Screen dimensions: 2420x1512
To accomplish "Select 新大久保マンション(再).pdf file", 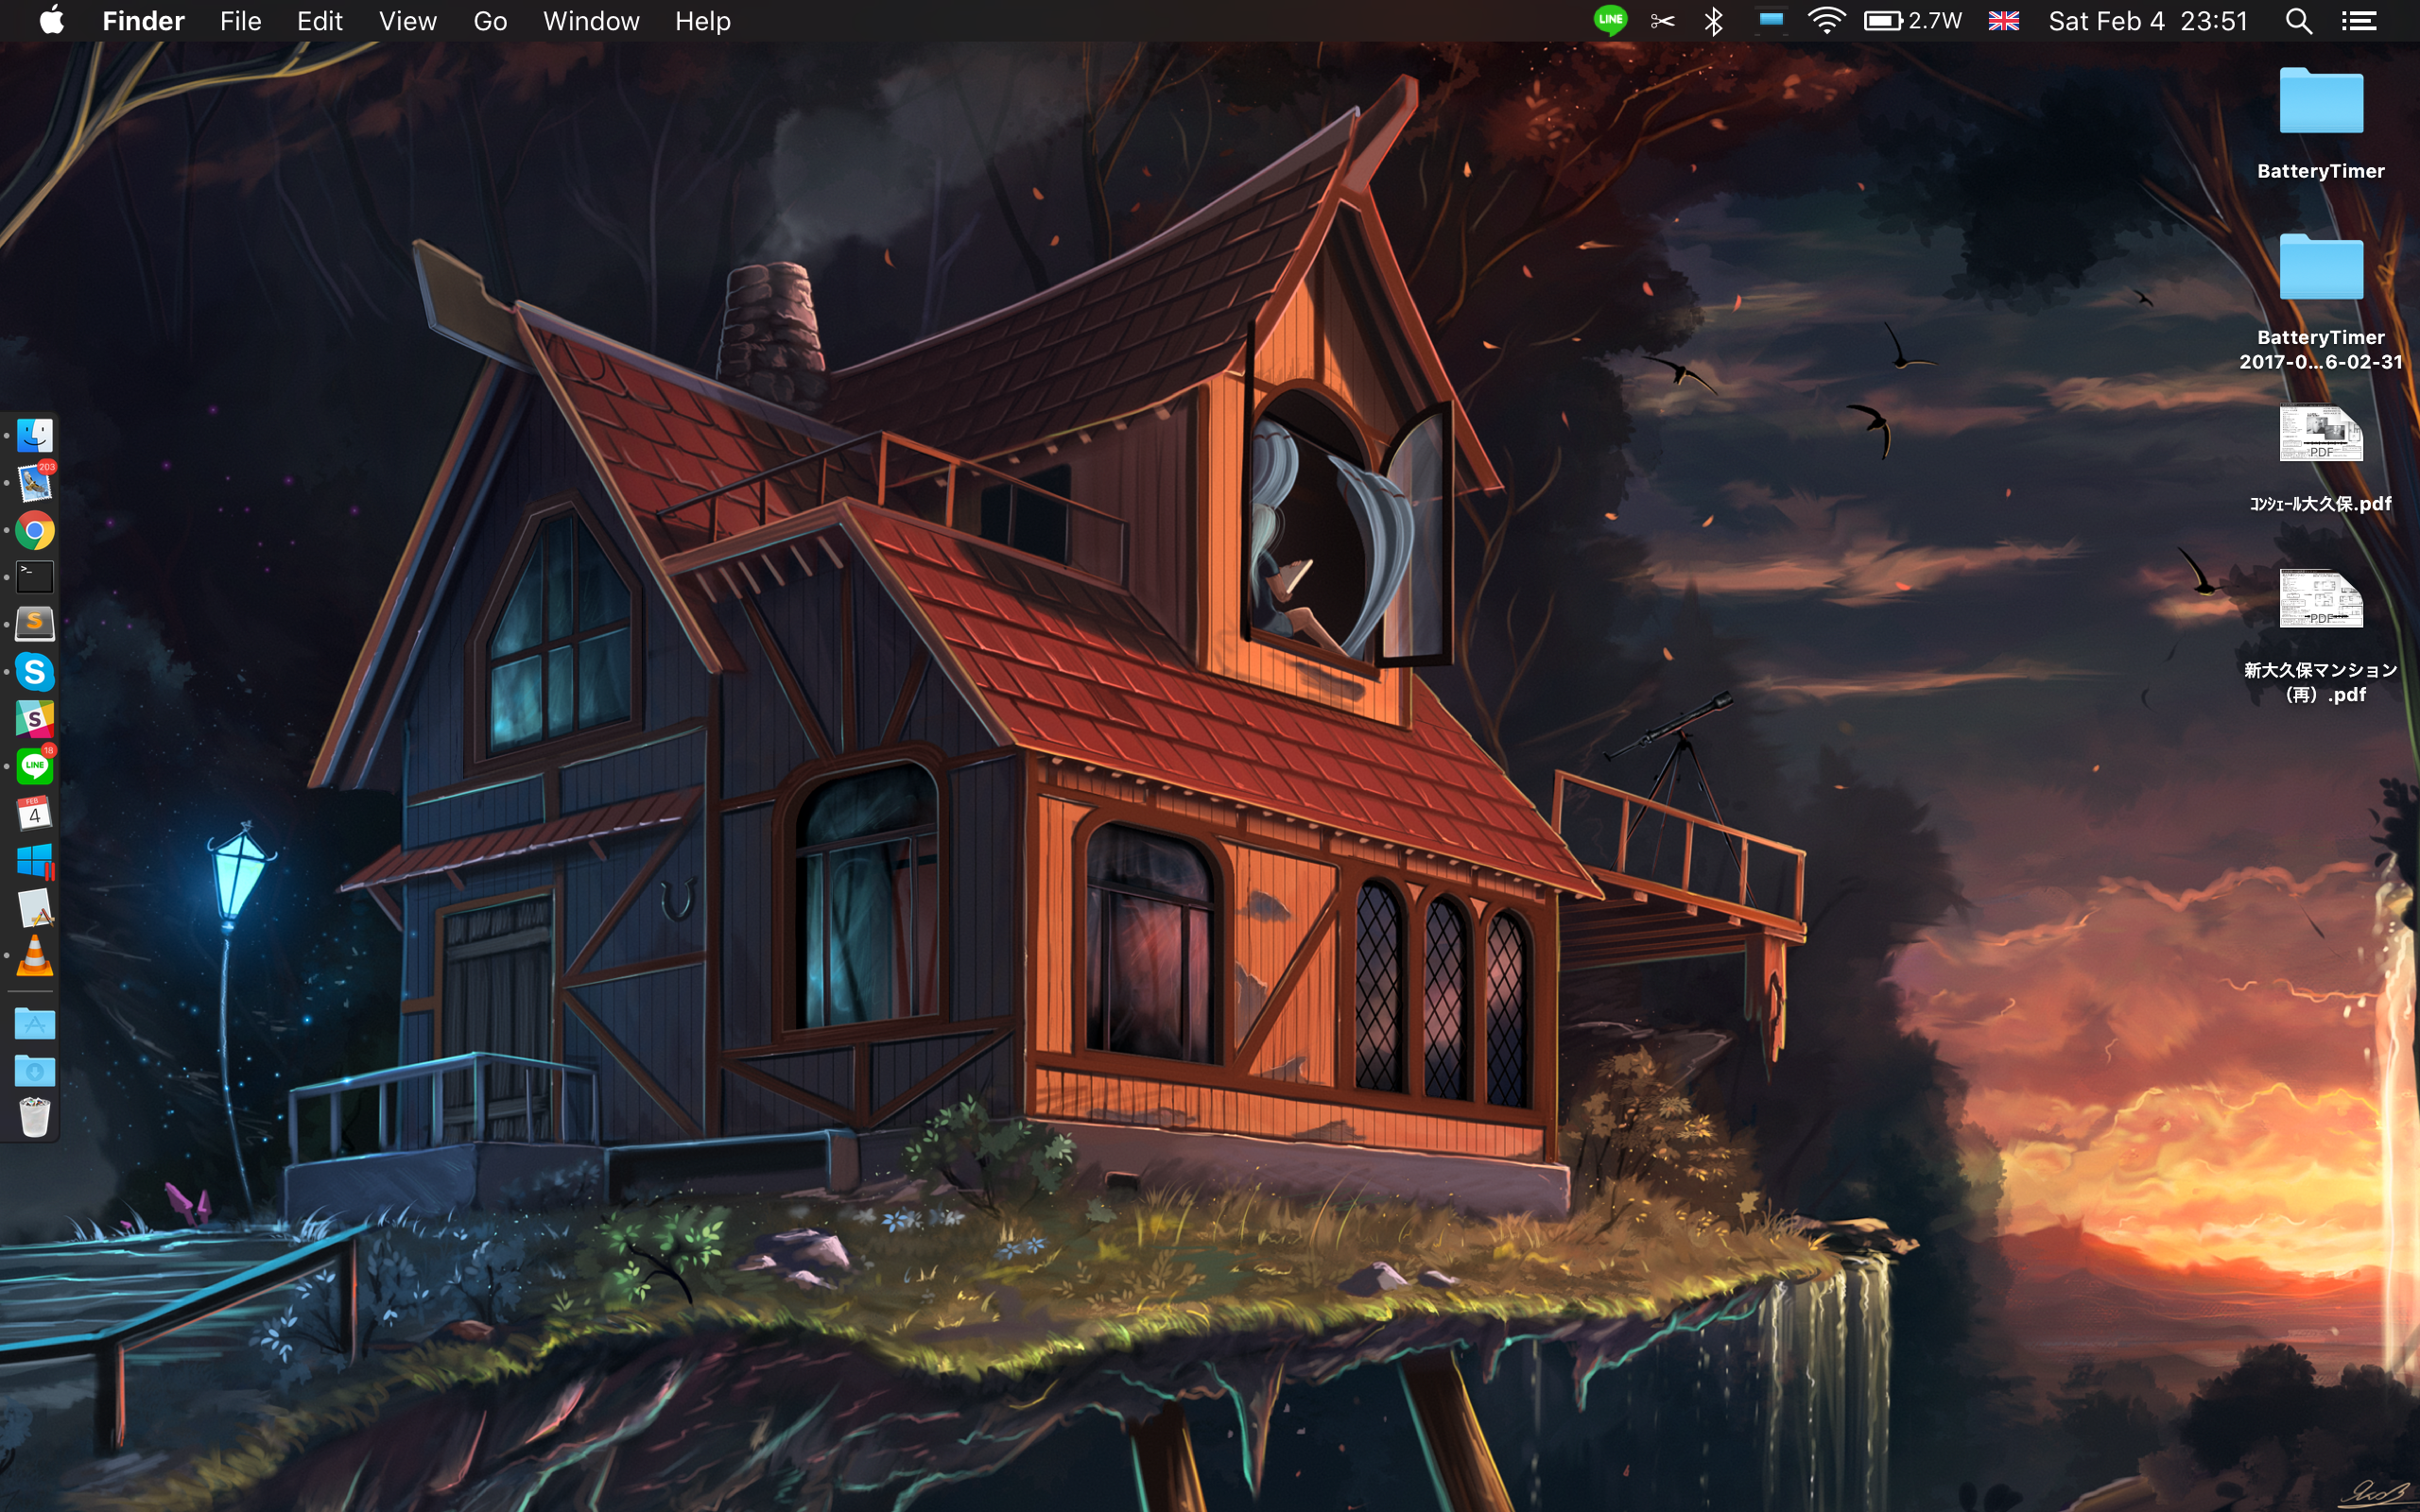I will point(2320,600).
